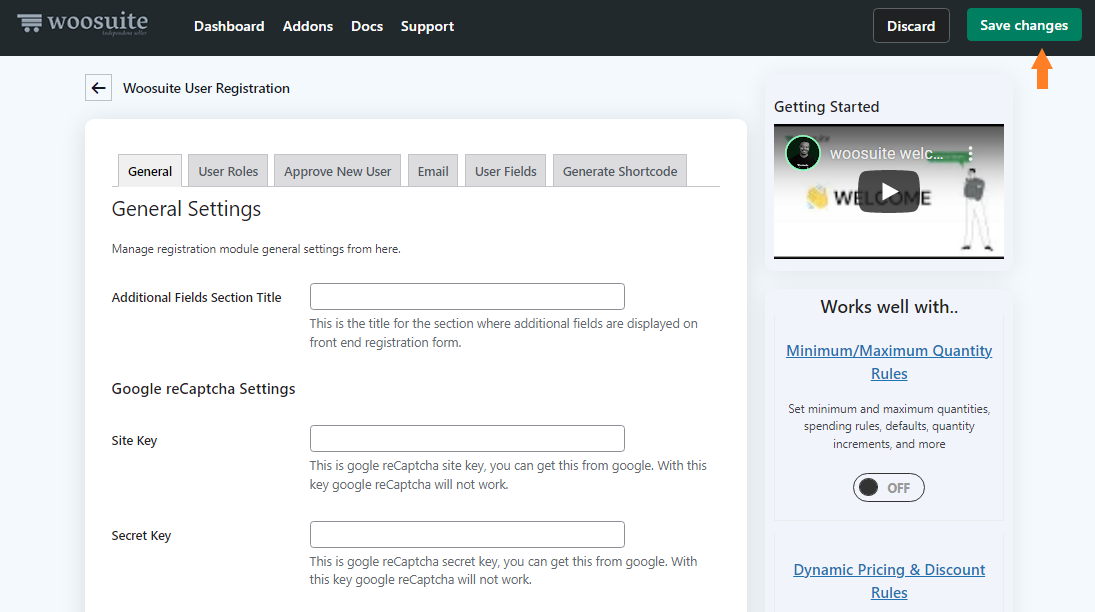
Task: Click the Getting Started heading
Action: 826,107
